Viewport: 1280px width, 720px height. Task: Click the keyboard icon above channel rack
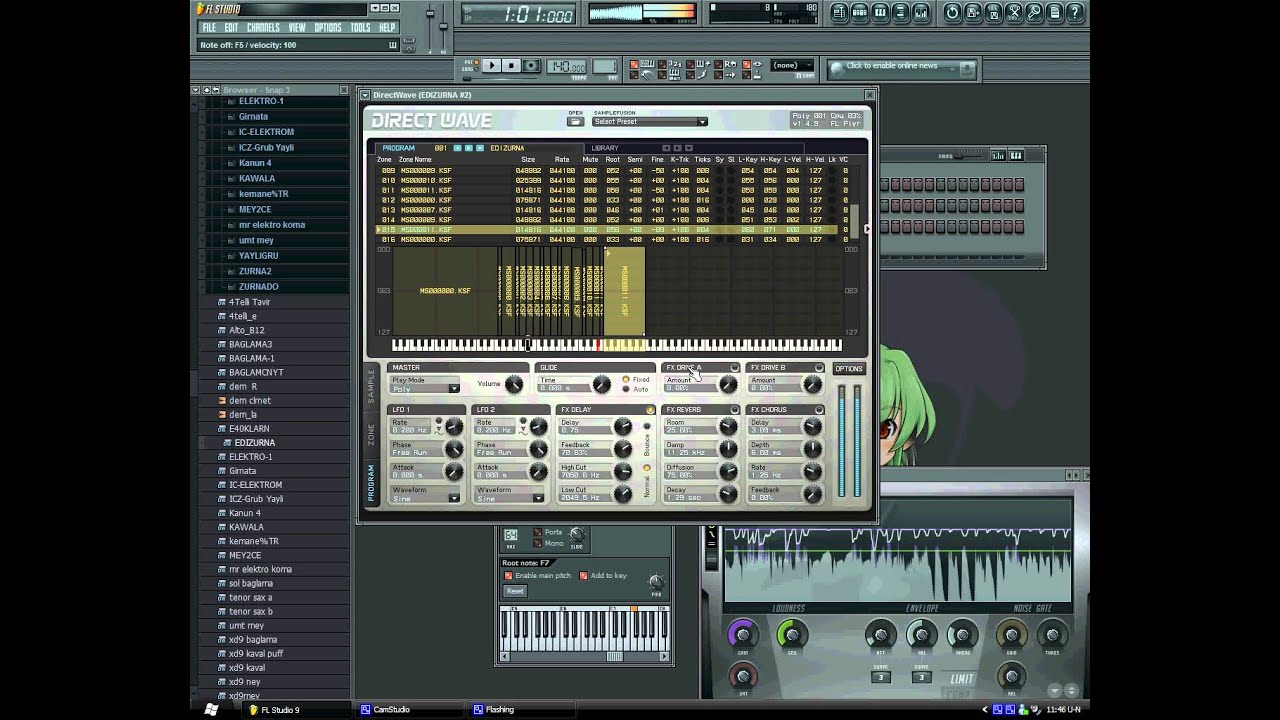click(x=1016, y=155)
